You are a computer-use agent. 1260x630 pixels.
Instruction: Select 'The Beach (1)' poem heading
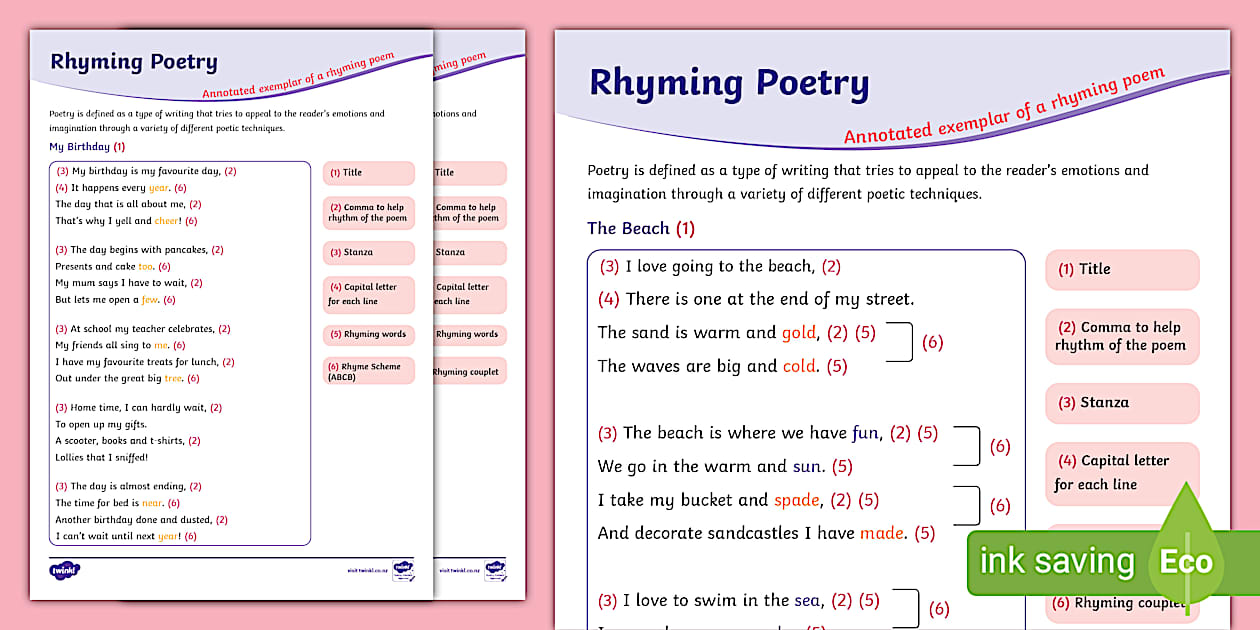[641, 228]
